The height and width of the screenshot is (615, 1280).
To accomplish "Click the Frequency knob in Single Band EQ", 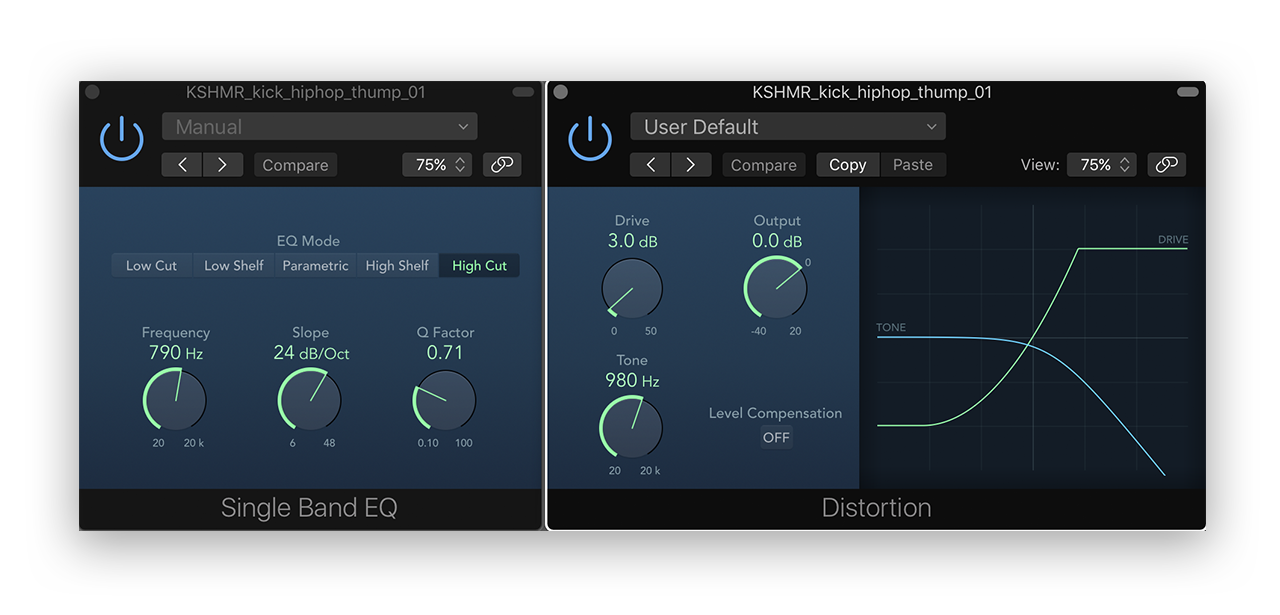I will point(175,399).
